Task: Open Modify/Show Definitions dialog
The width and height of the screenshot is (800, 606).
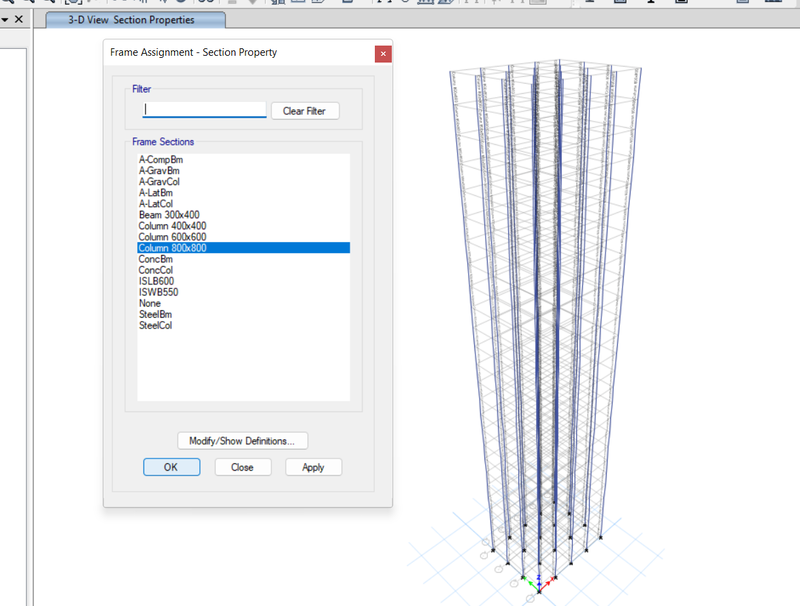Action: [242, 441]
